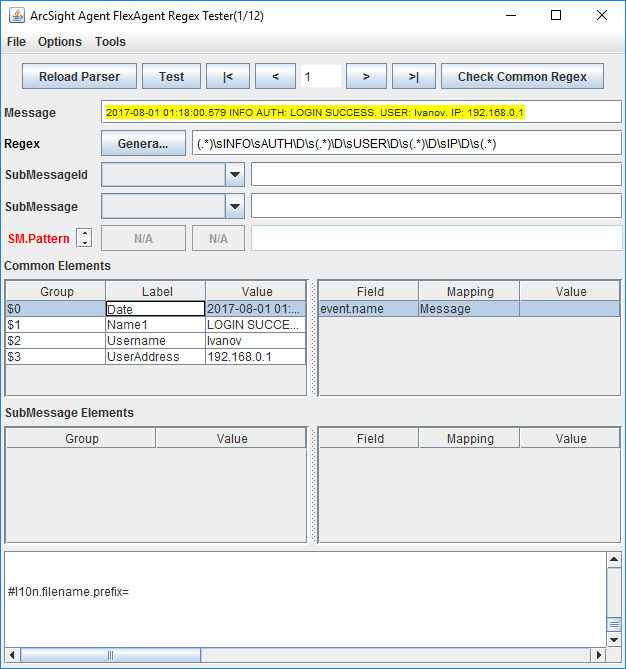The height and width of the screenshot is (669, 626).
Task: Click the UserAddress label cell
Action: click(156, 356)
